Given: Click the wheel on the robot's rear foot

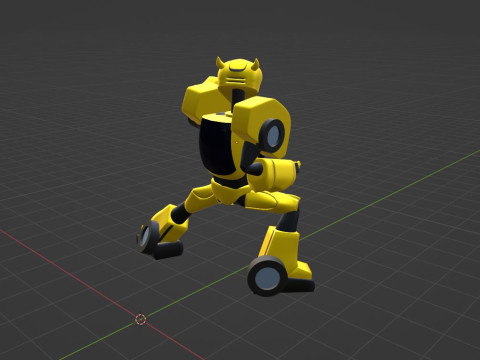Looking at the screenshot, I should point(147,237).
